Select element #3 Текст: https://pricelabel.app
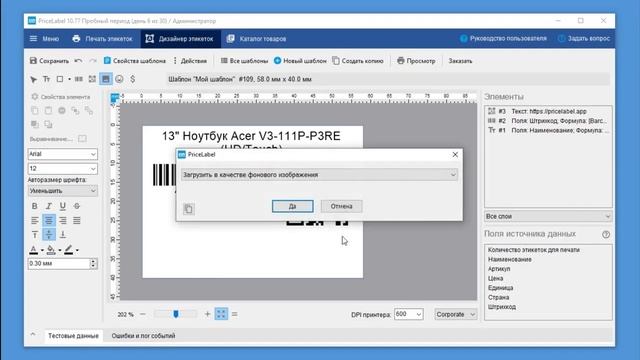This screenshot has width=640, height=360. tap(548, 111)
